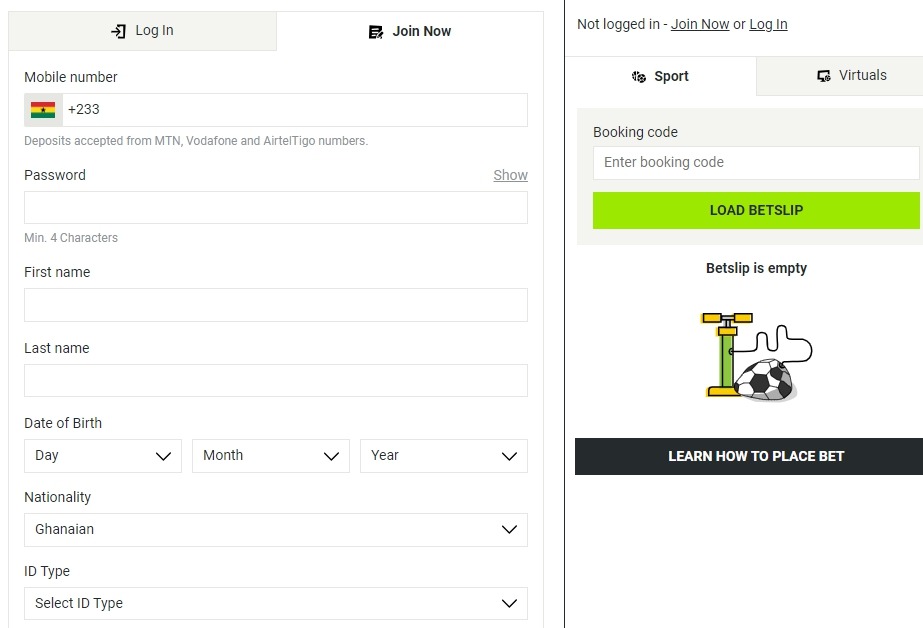Viewport: 923px width, 628px height.
Task: Open the Nationality dropdown showing Ghanaian
Action: (276, 530)
